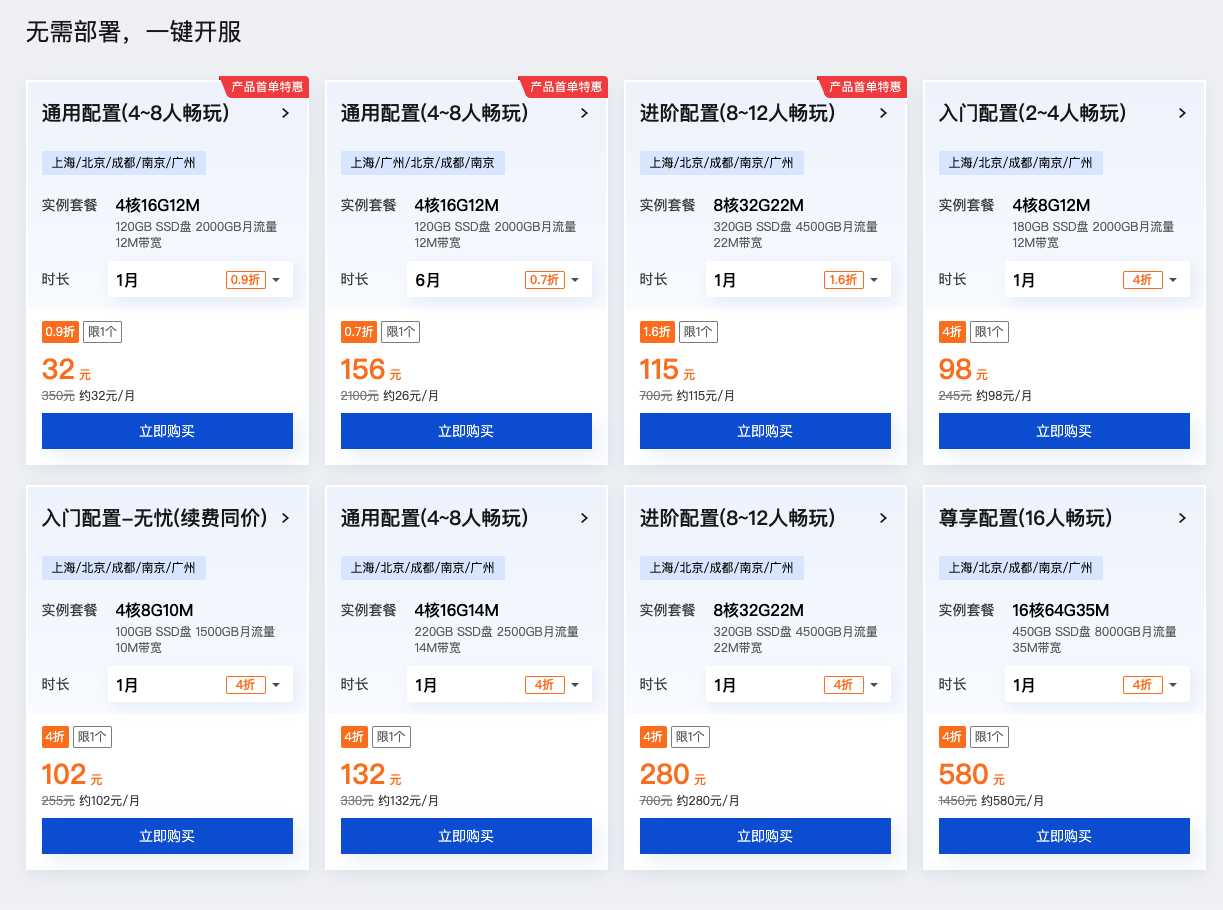The width and height of the screenshot is (1223, 910).
Task: Click the orange 0.9折 tag above 32元
Action: click(59, 332)
